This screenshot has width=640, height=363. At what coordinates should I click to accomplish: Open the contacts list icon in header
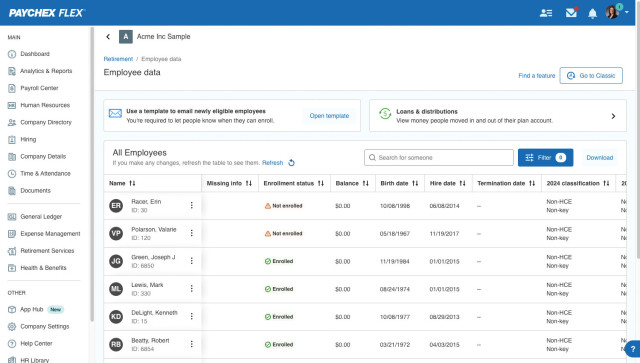[x=546, y=13]
